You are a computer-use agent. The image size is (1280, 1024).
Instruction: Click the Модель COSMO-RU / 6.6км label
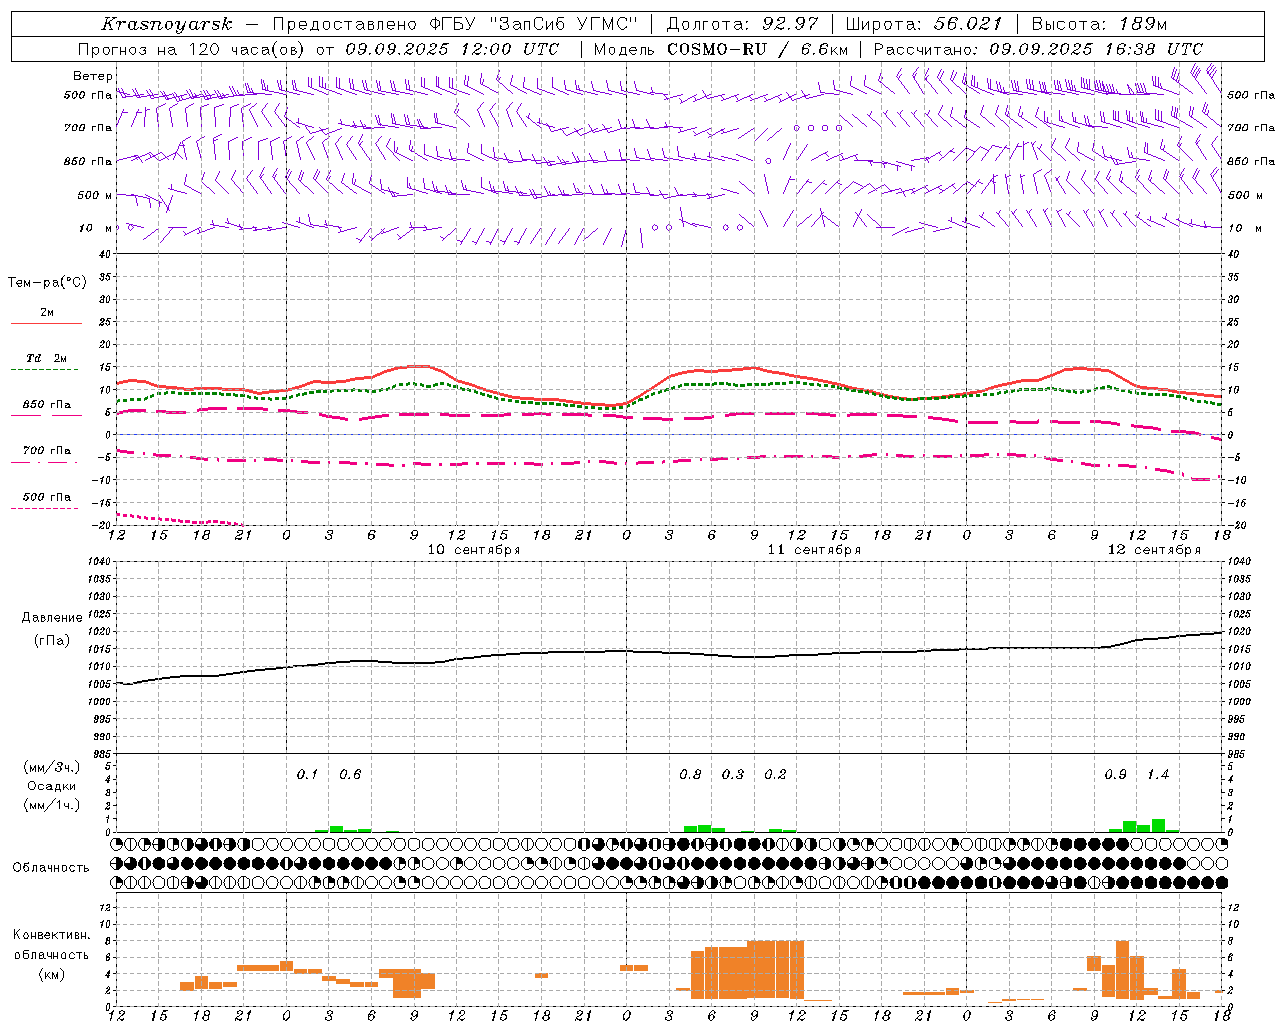(720, 49)
